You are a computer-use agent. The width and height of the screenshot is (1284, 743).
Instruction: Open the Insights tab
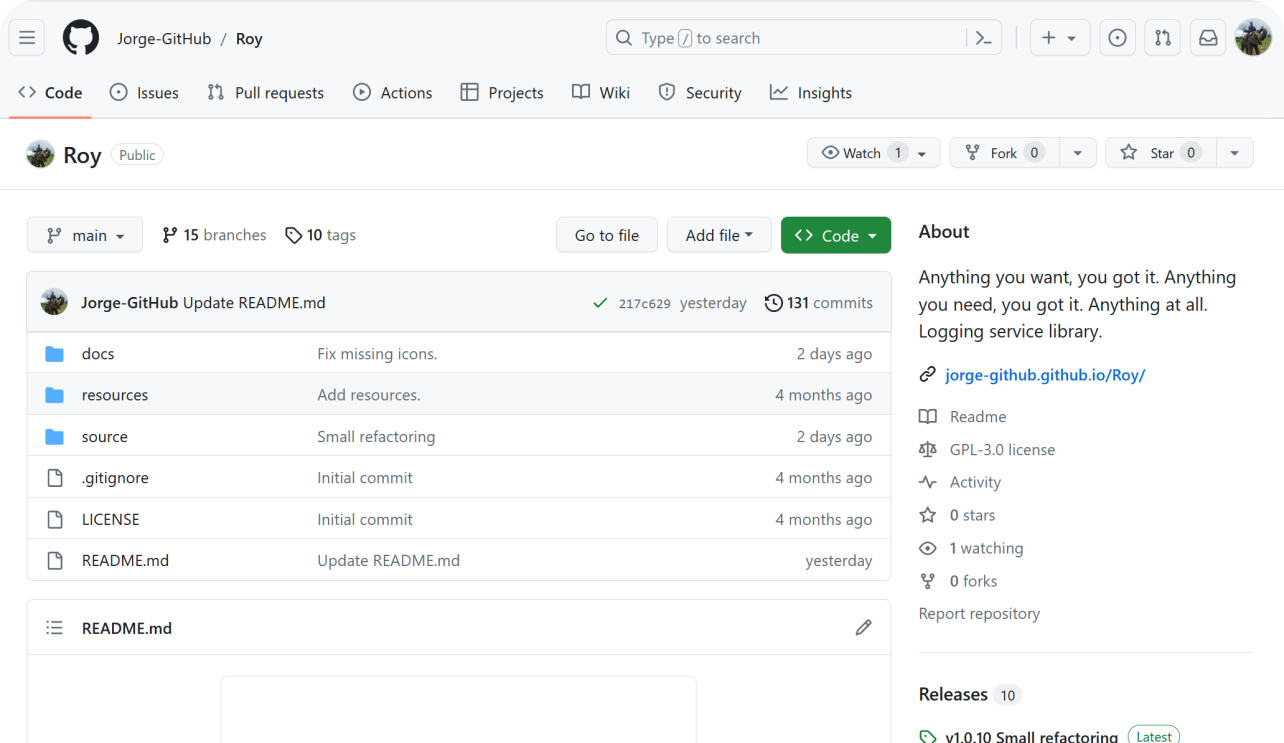tap(811, 93)
